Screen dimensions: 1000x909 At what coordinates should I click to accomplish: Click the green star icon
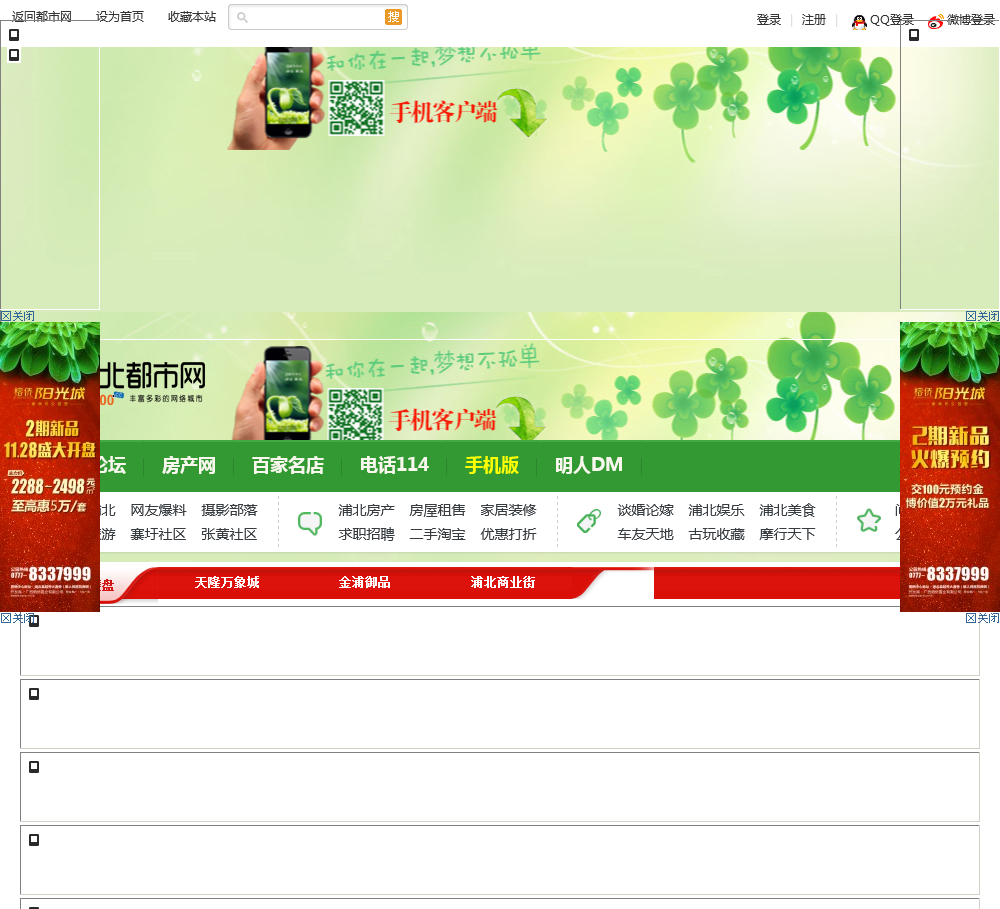tap(868, 521)
